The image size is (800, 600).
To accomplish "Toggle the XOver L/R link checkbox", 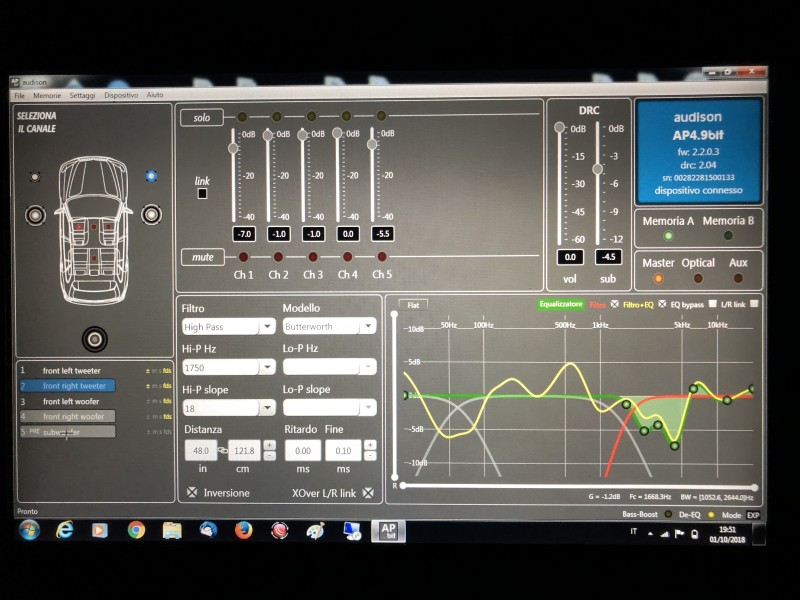I will pos(368,493).
